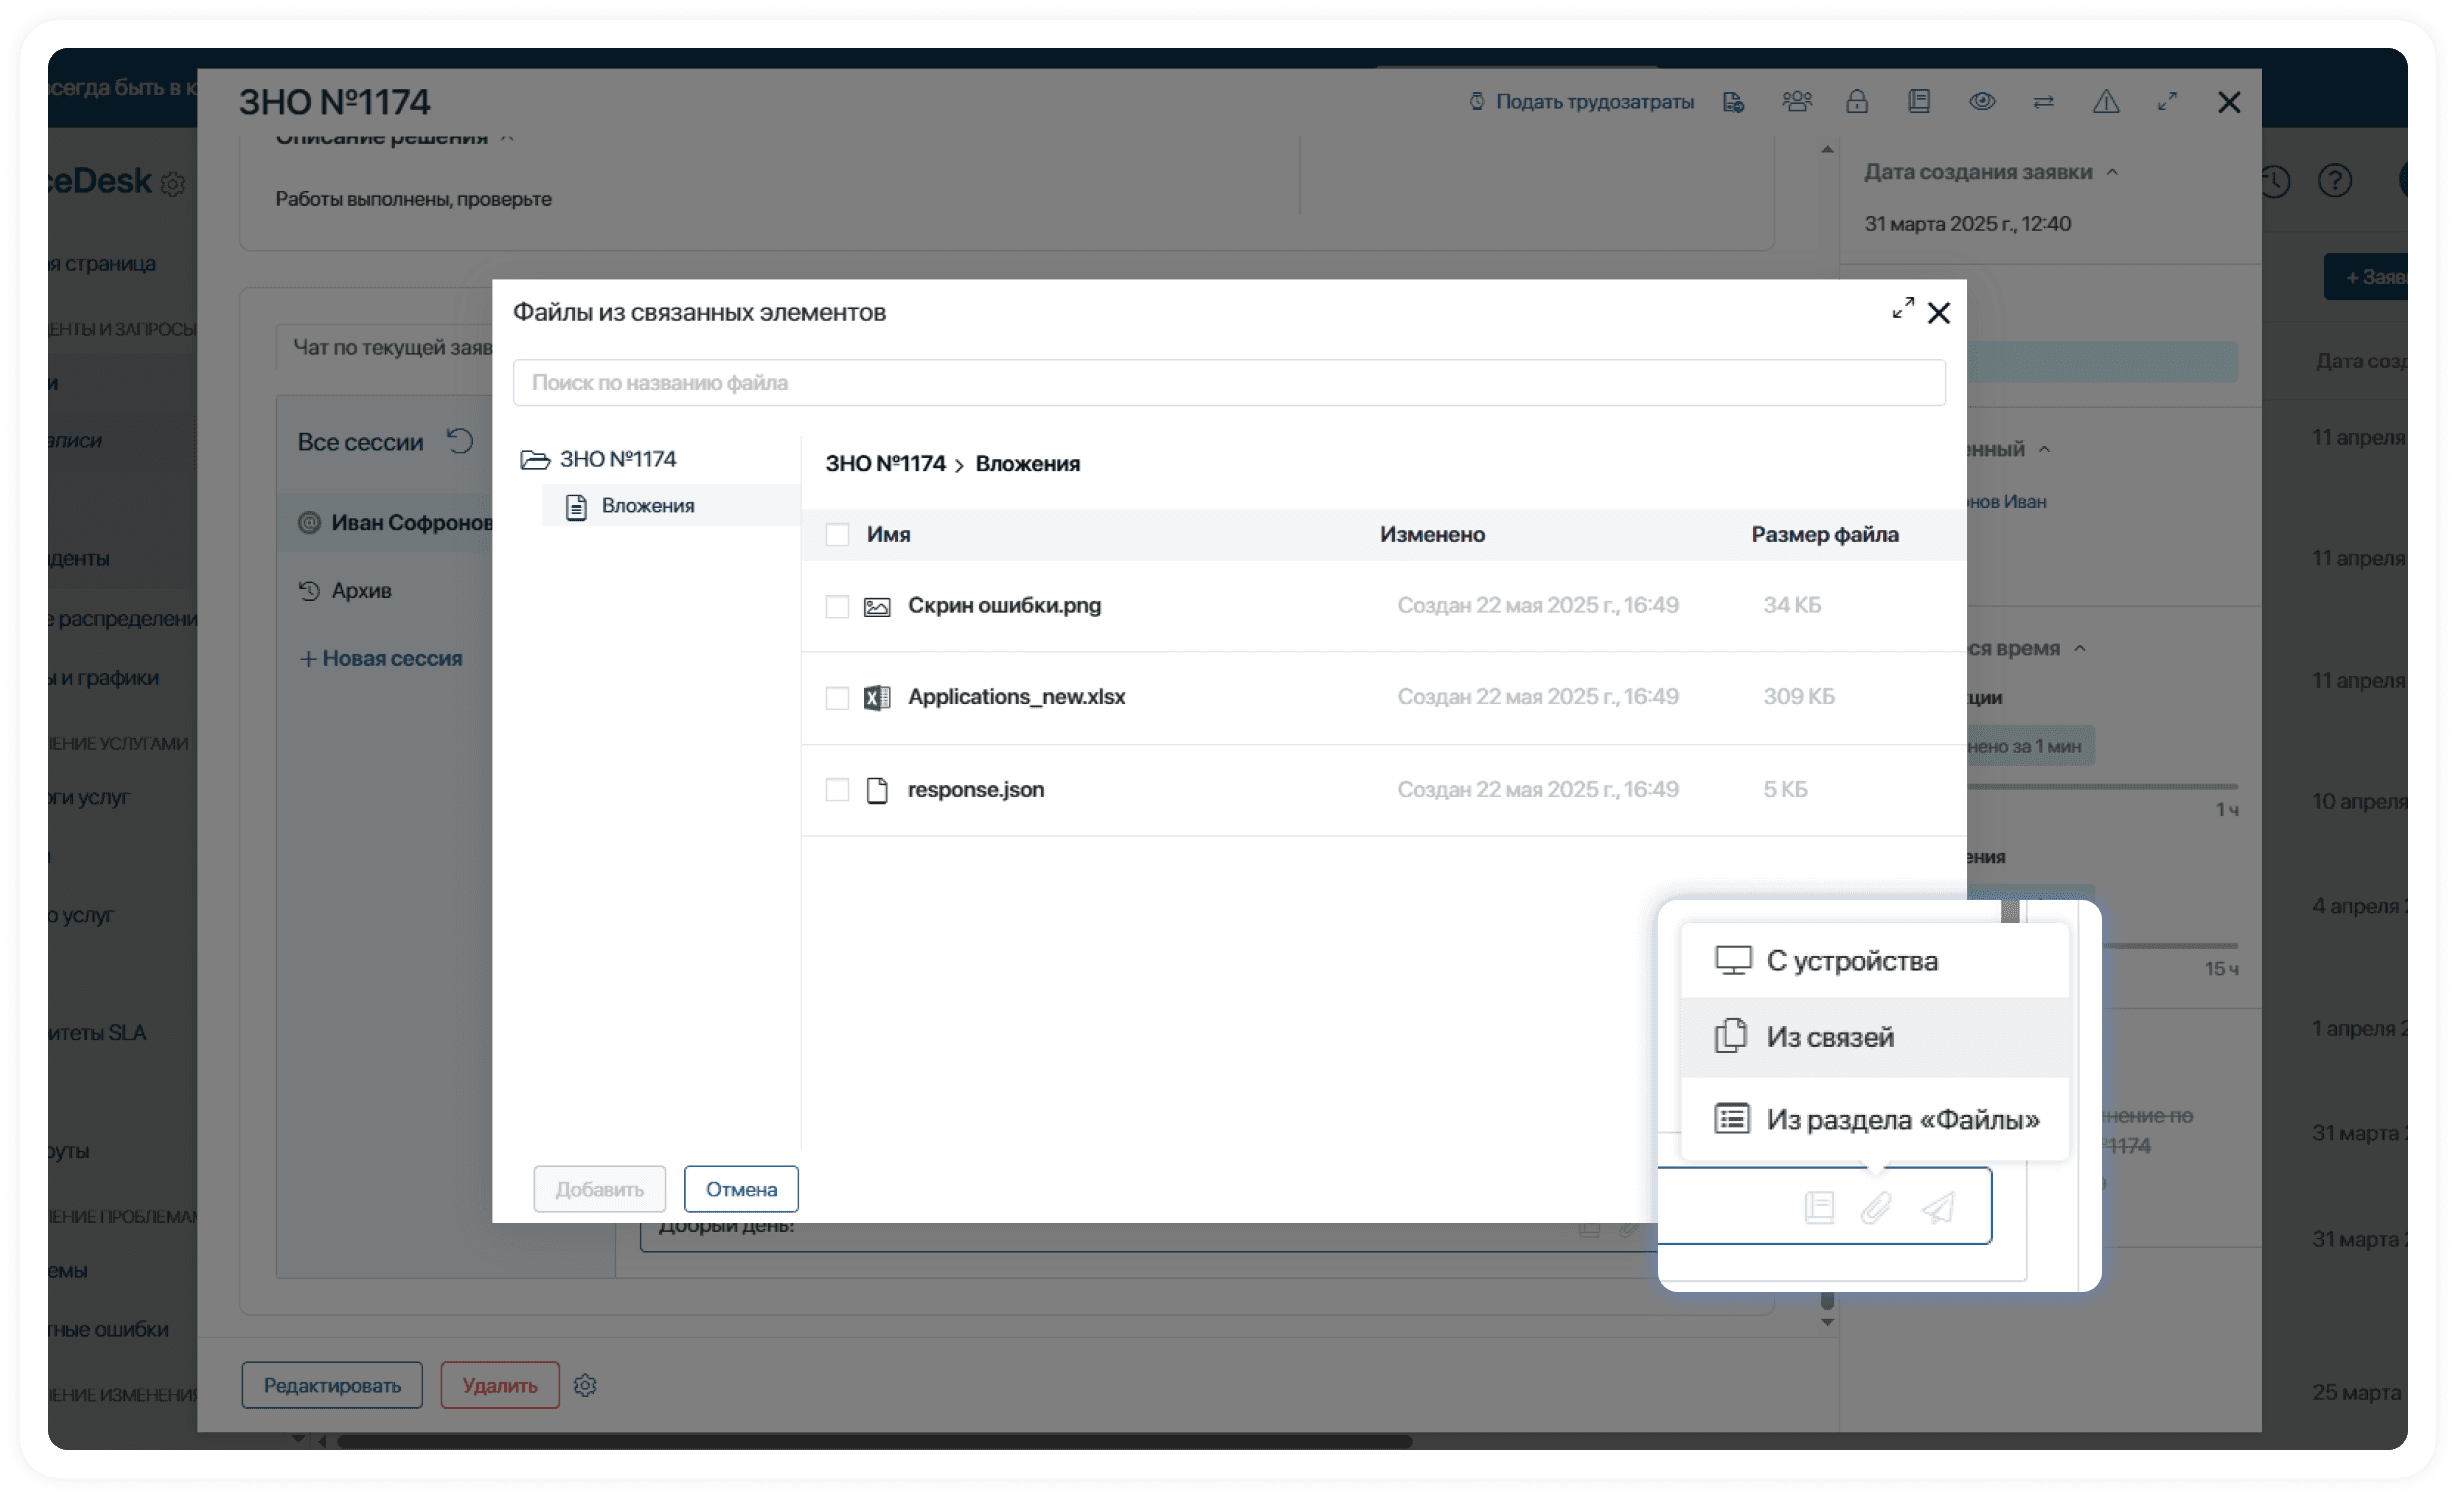Check the box for Скрин ошибки.png
This screenshot has height=1498, width=2456.
click(x=837, y=606)
